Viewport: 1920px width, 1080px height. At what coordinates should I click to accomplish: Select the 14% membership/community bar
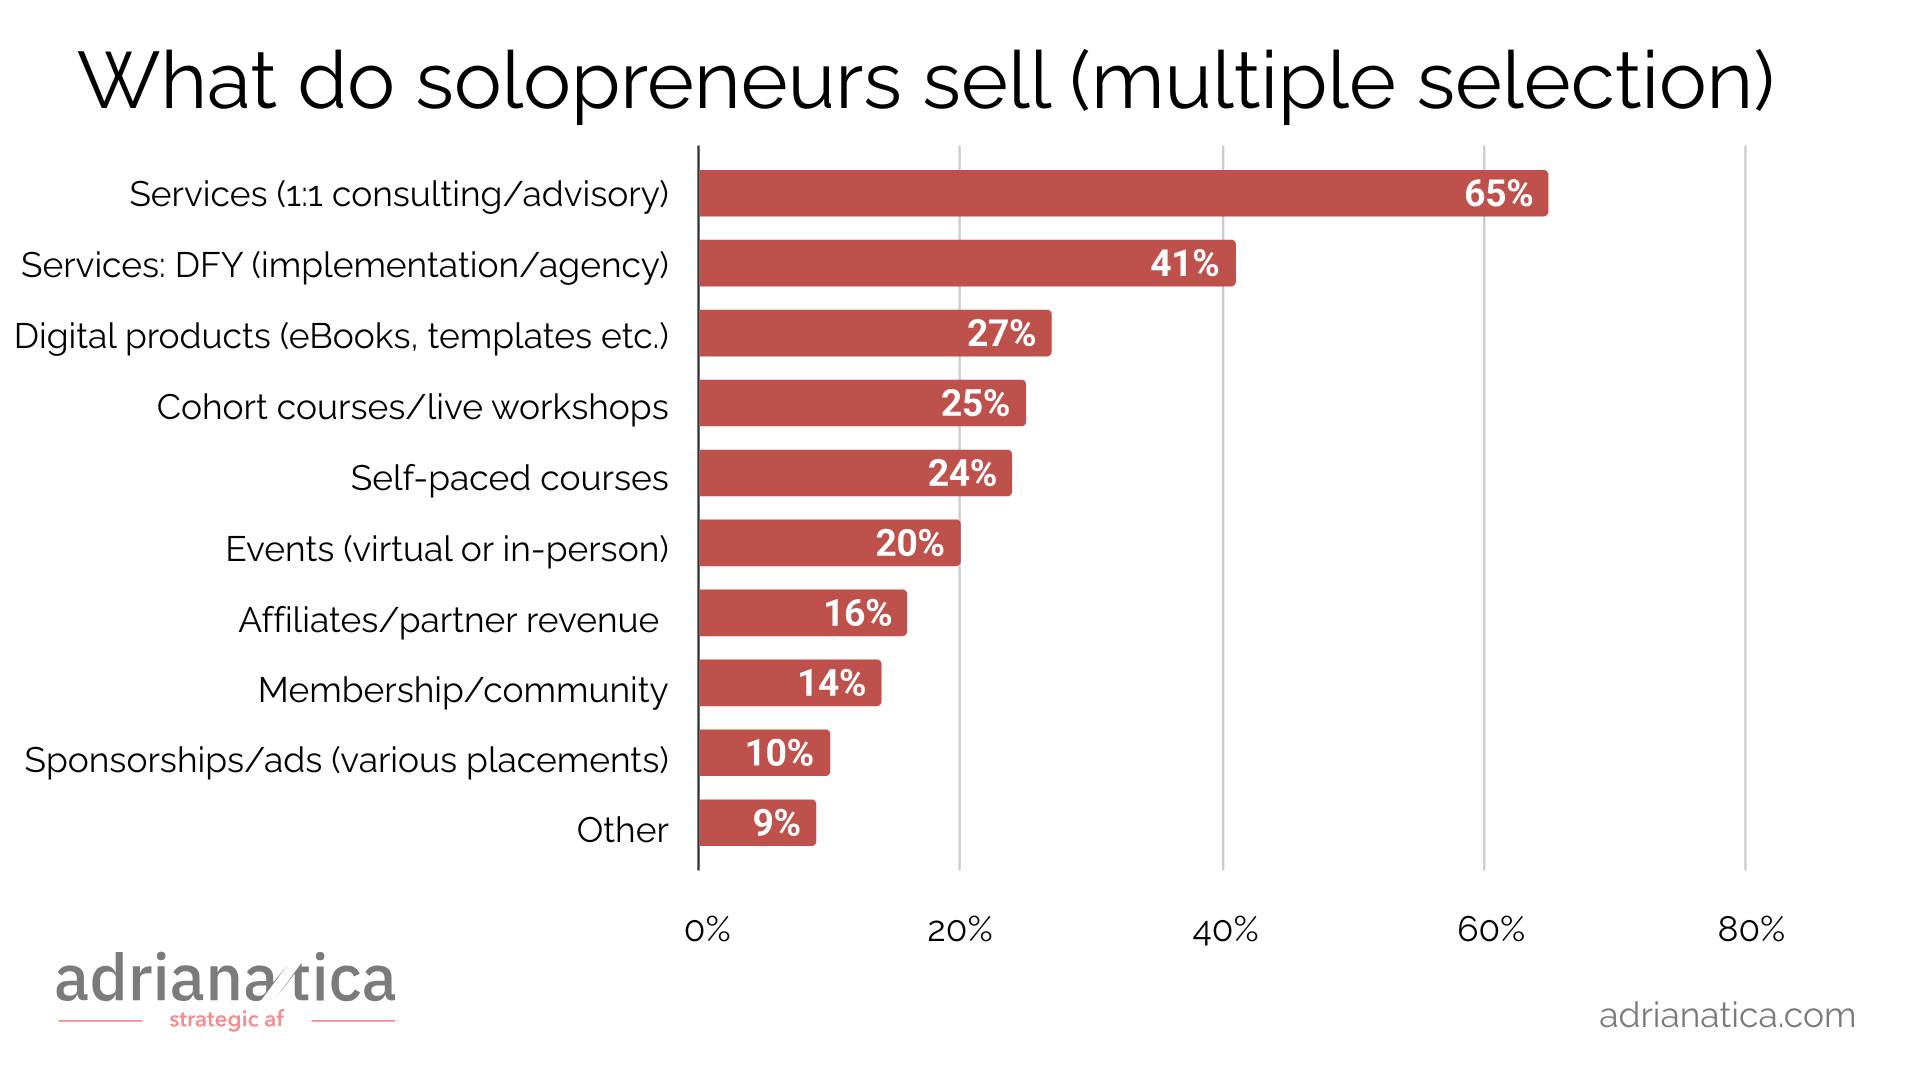(x=789, y=683)
